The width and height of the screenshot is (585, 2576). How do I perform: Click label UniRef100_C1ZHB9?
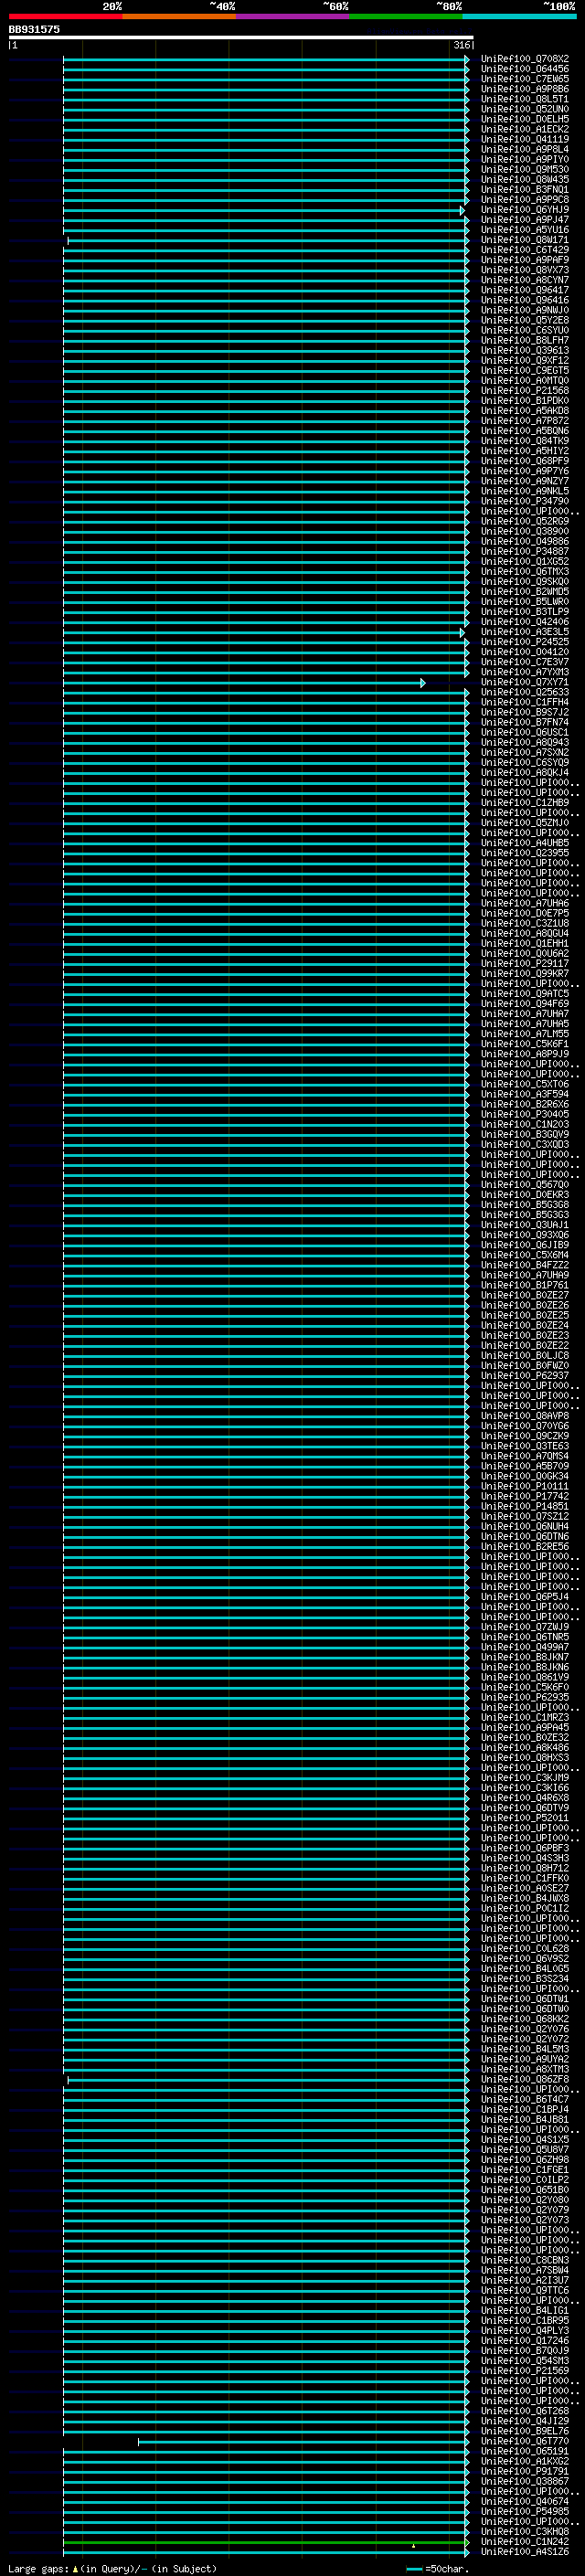(x=525, y=802)
